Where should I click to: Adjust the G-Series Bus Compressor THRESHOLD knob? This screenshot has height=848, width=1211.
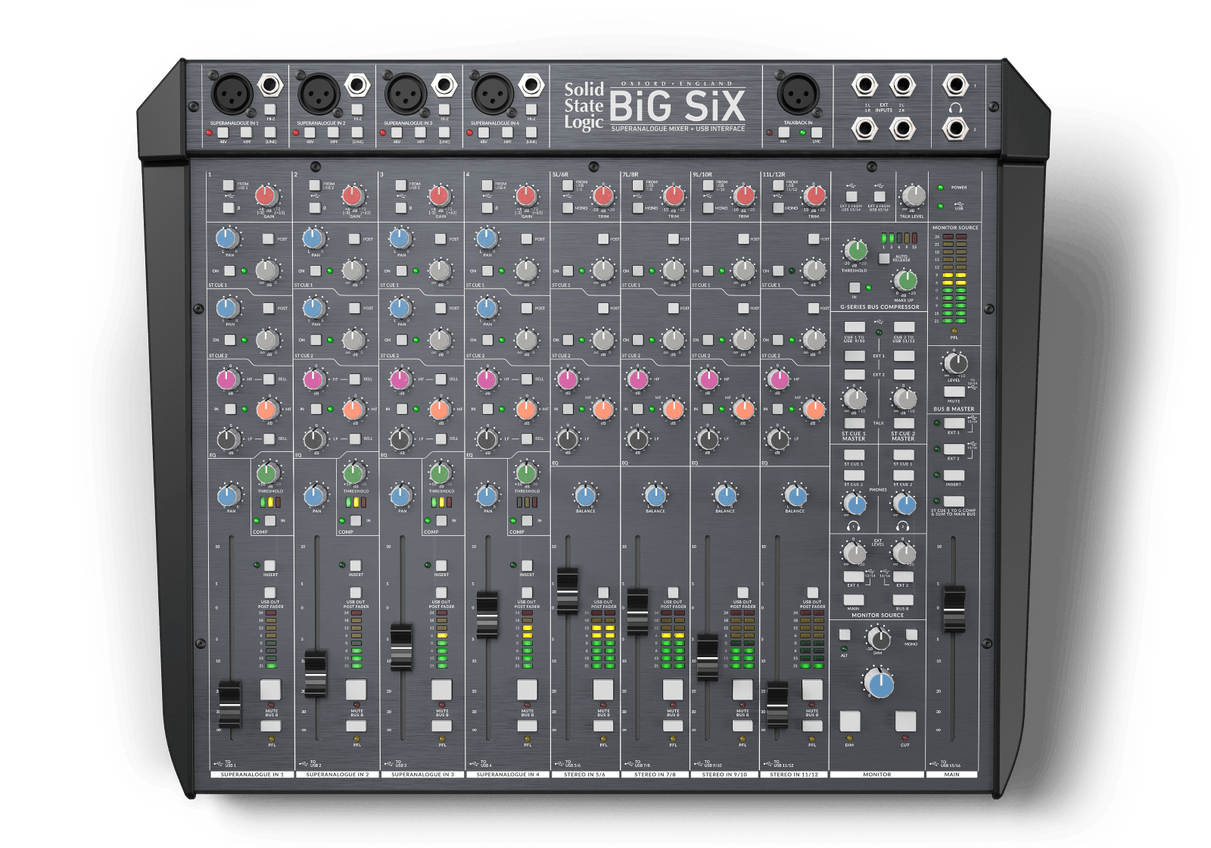[x=856, y=250]
